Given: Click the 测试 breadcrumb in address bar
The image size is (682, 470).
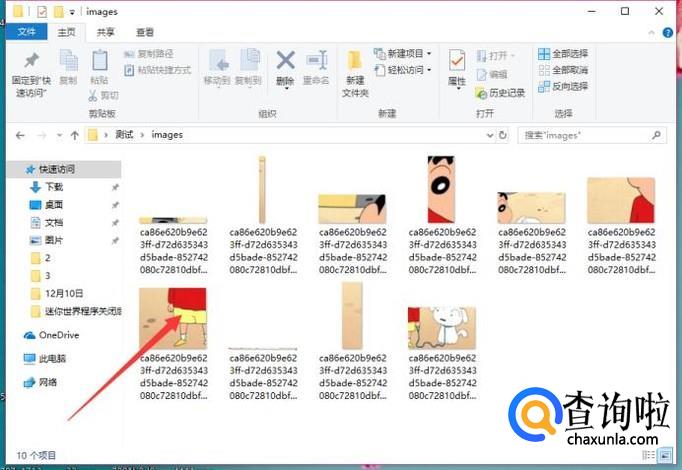Looking at the screenshot, I should click(x=124, y=135).
